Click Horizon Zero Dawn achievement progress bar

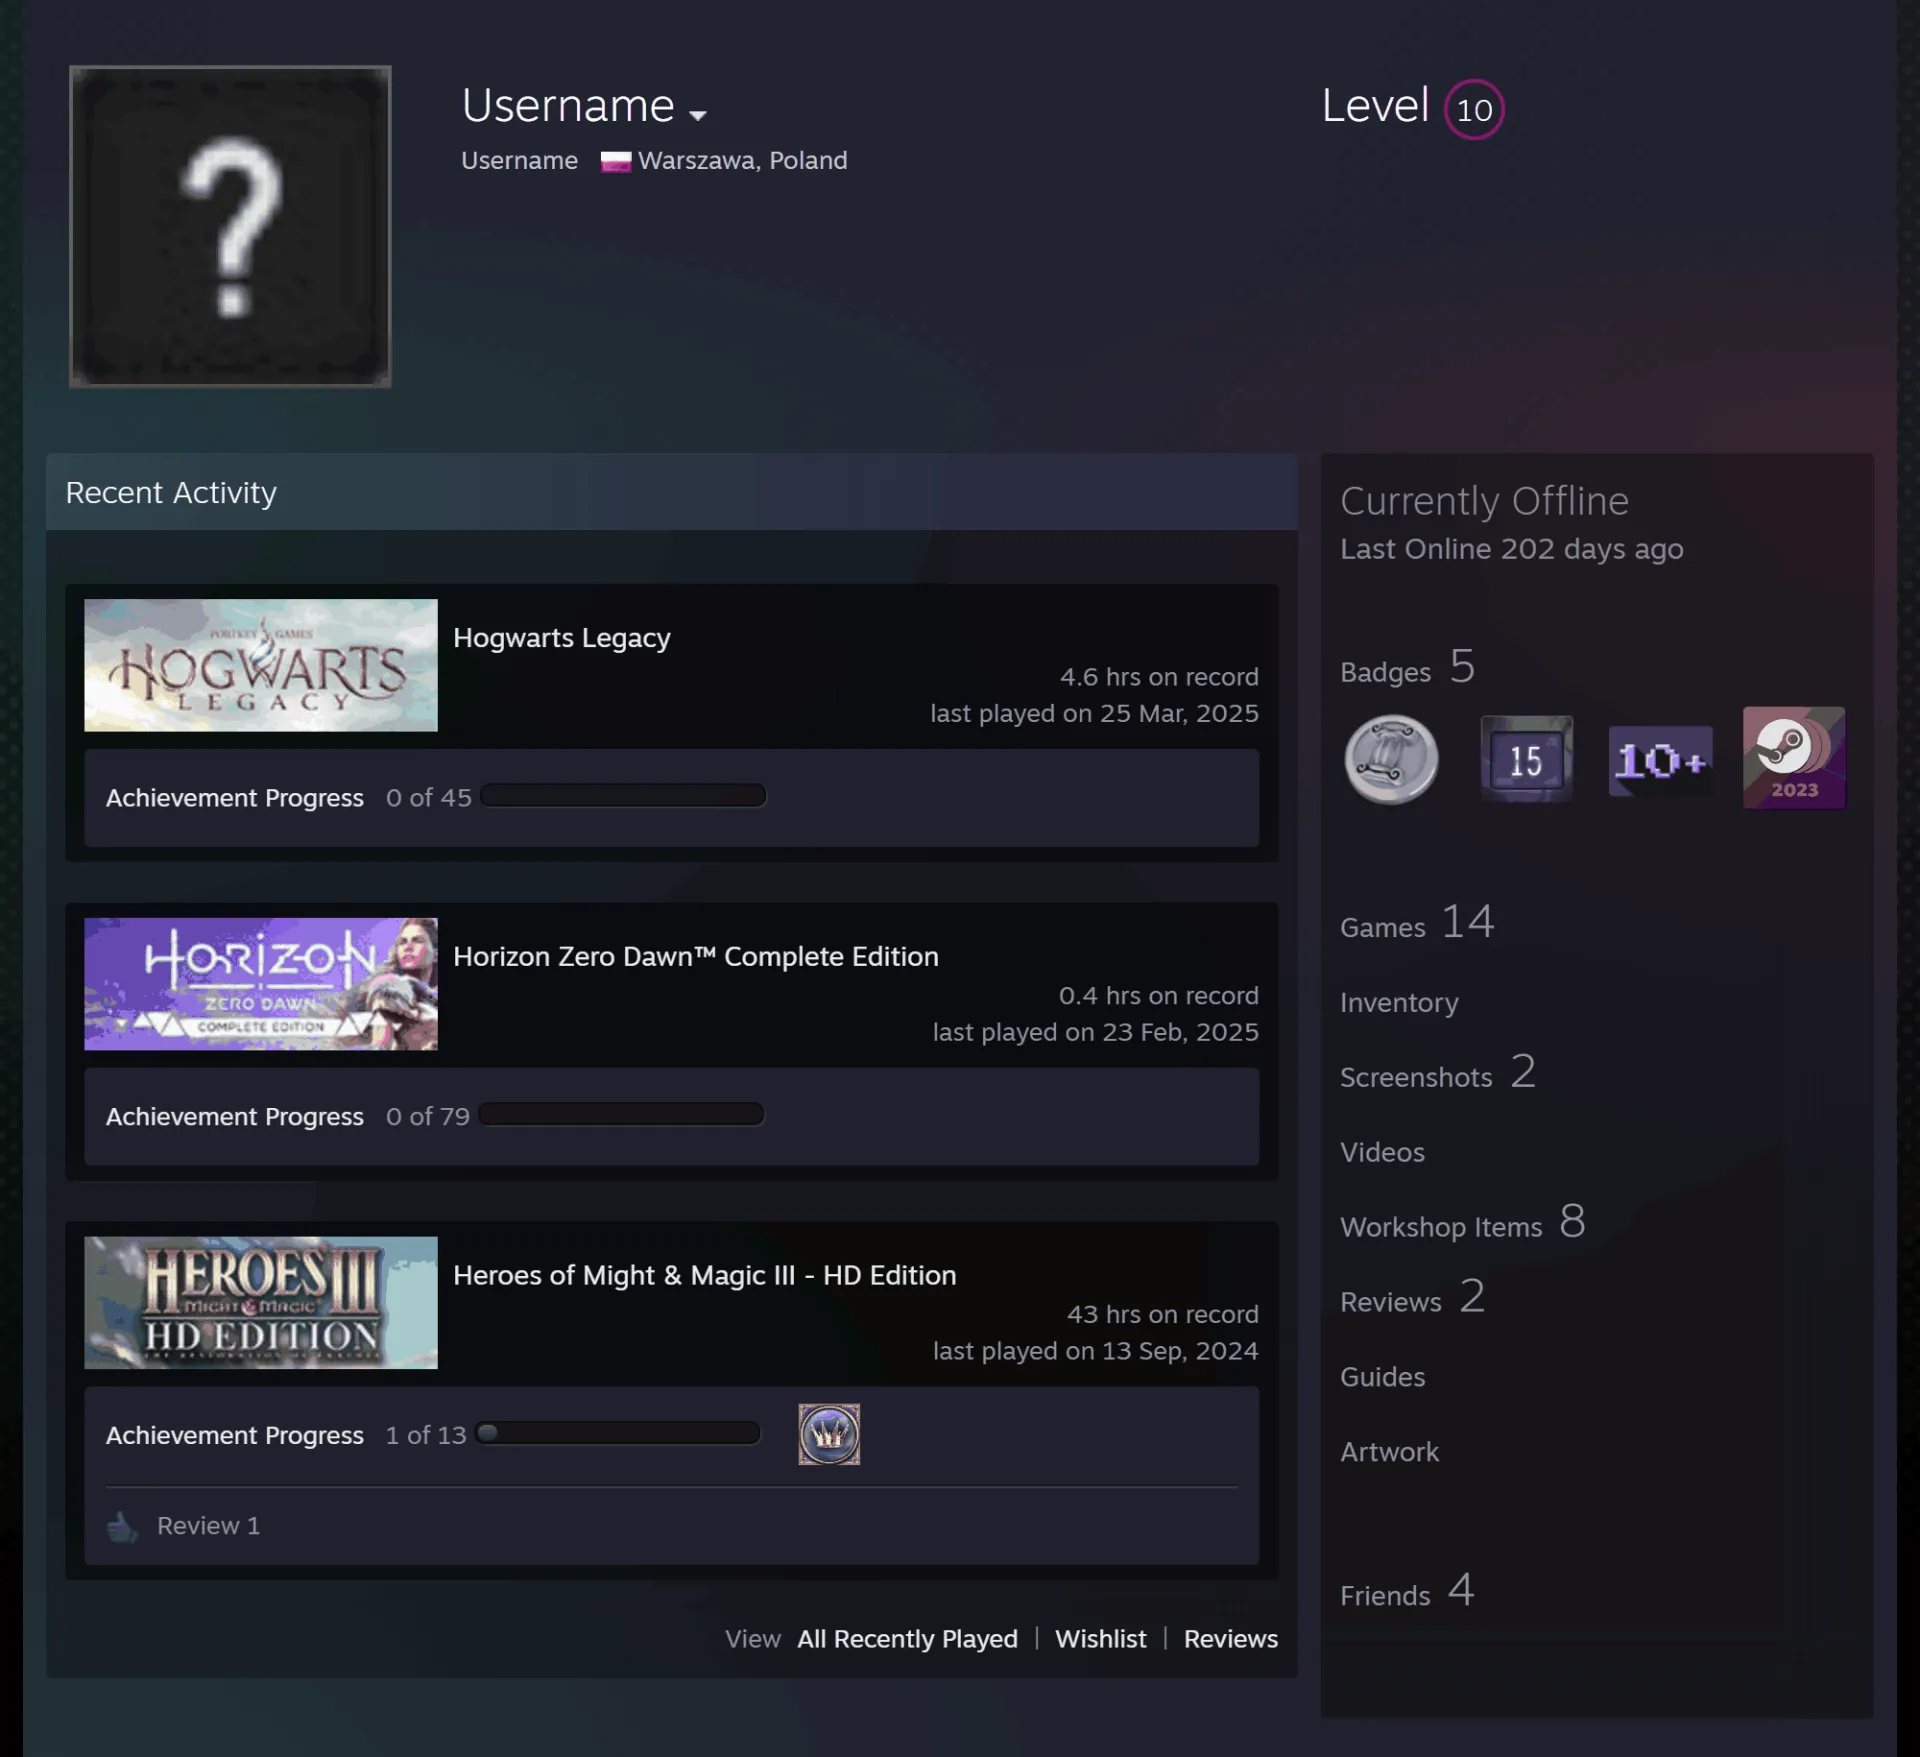coord(621,1115)
